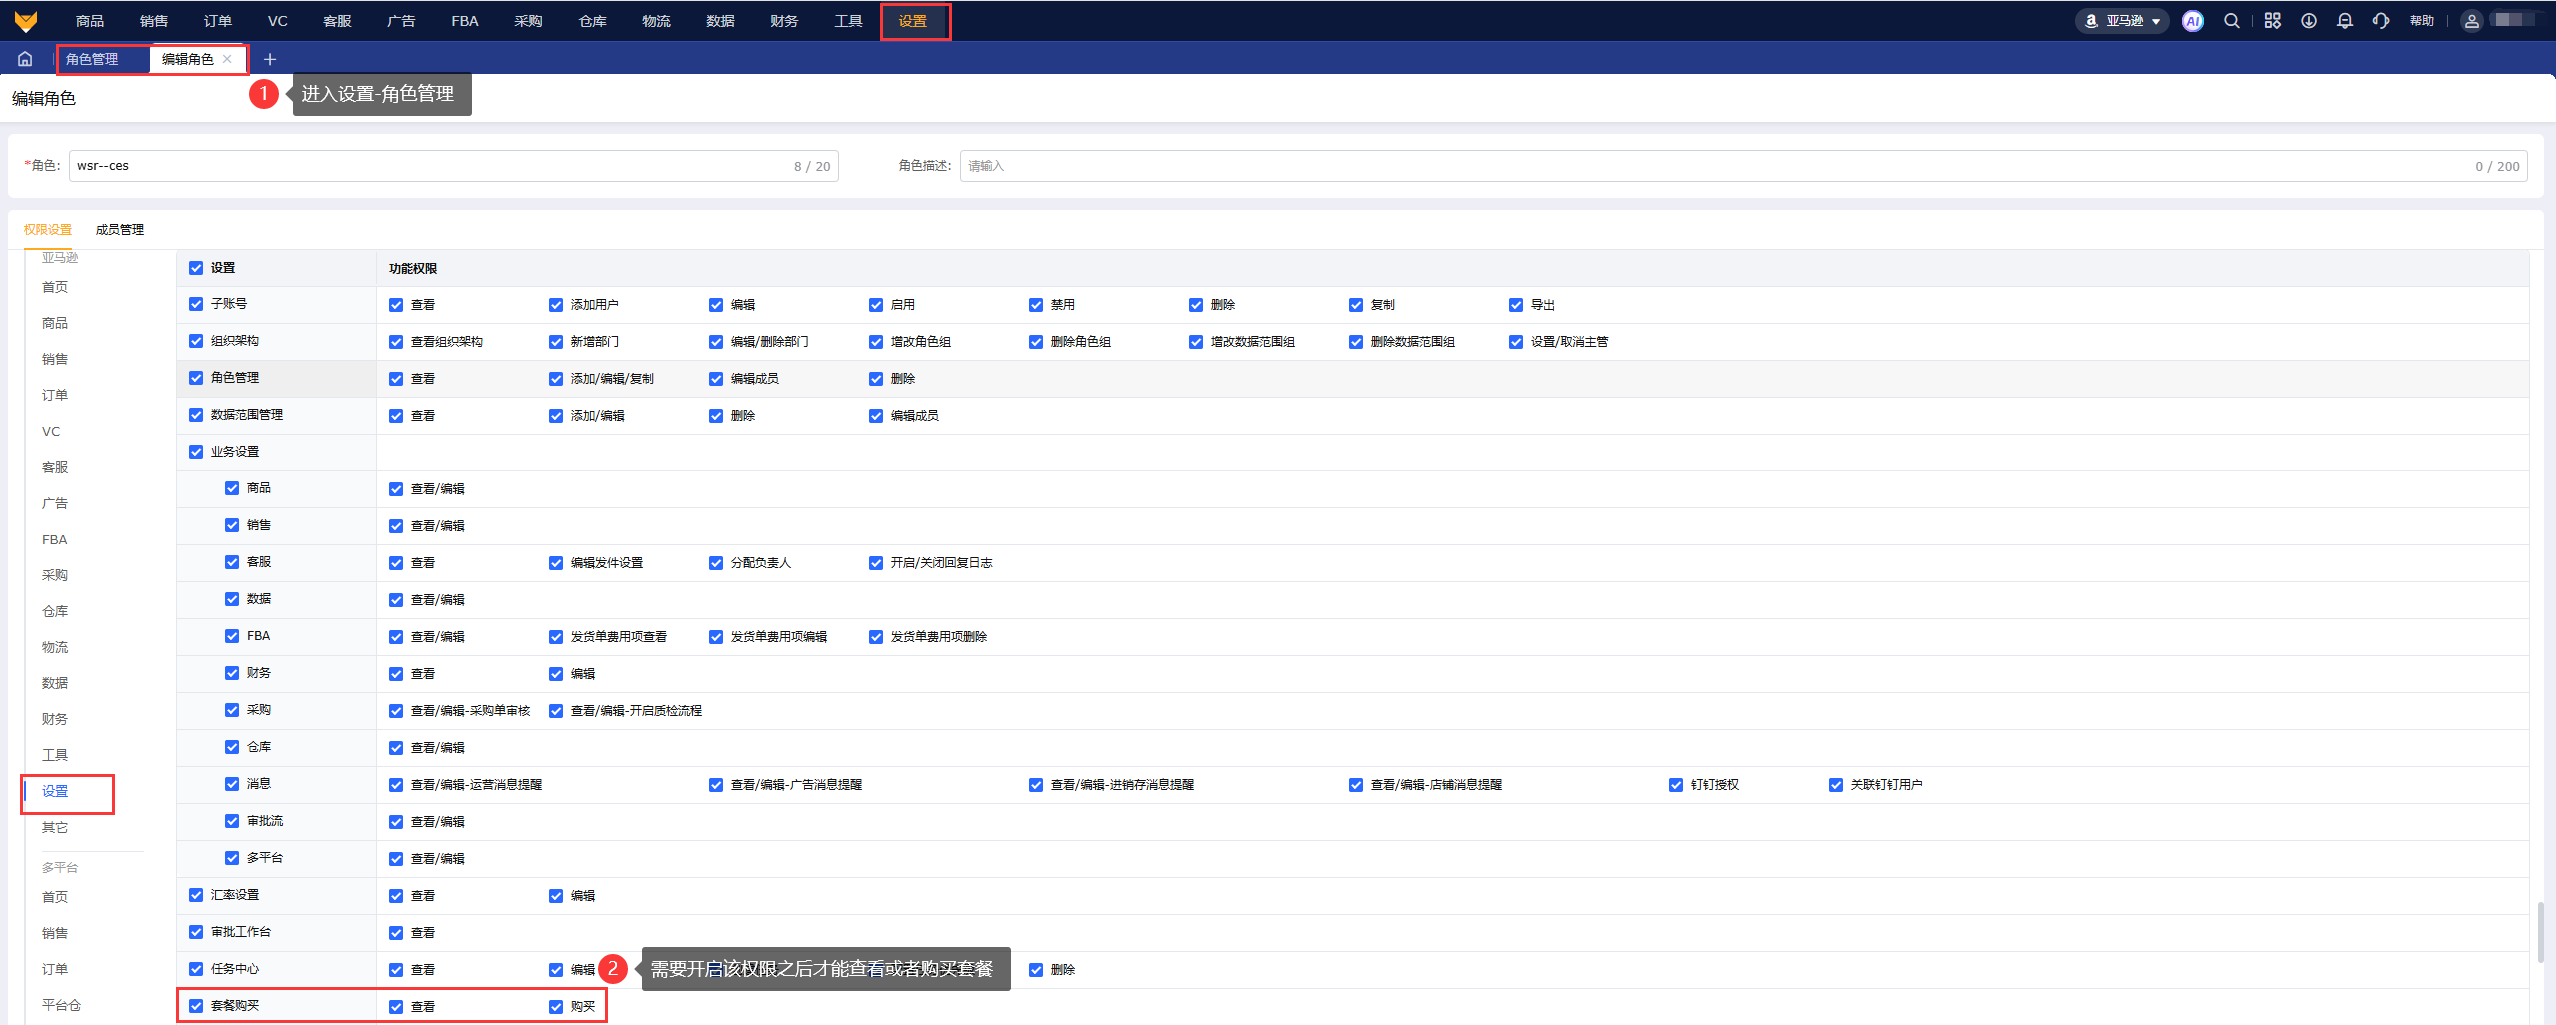
Task: Click the customer support headset icon
Action: coord(2380,21)
